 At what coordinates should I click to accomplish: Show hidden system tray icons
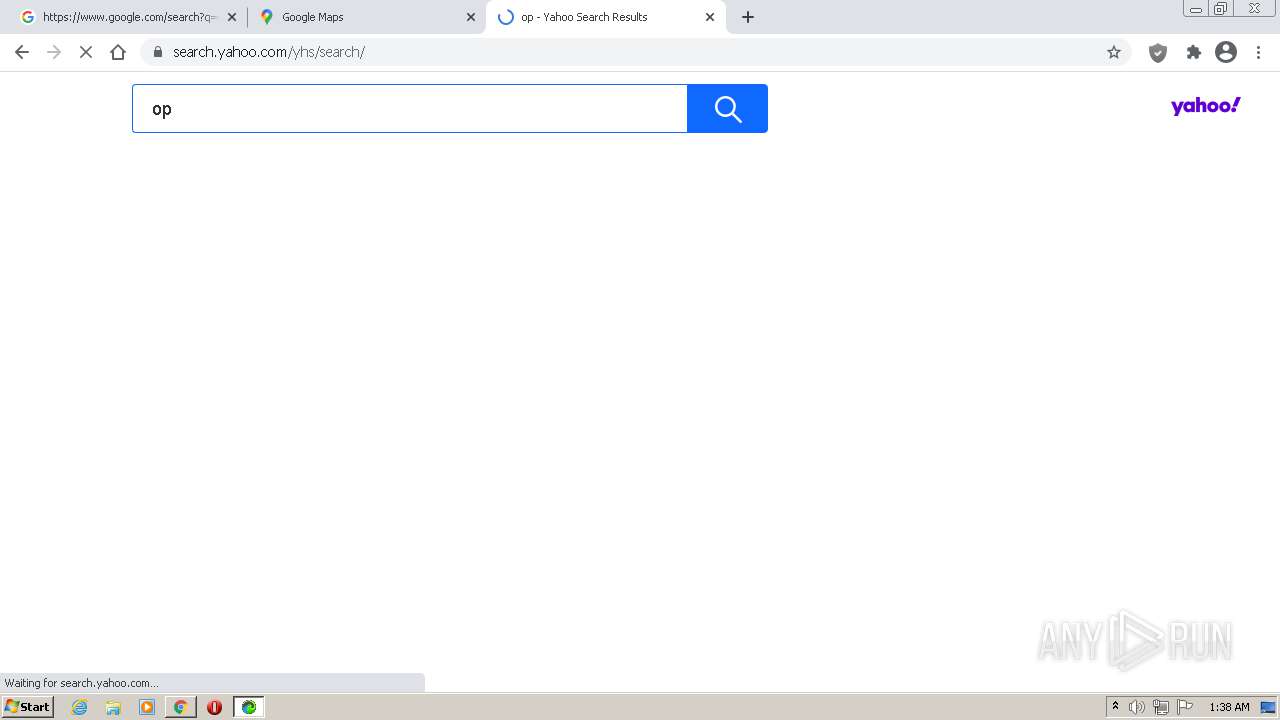(1115, 707)
